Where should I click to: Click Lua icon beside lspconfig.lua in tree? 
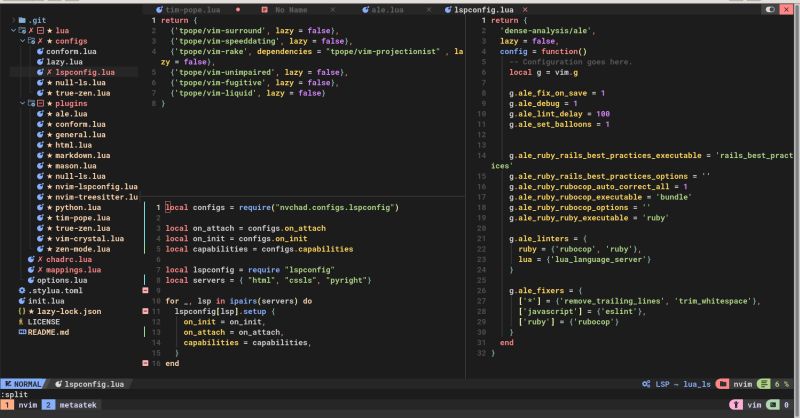tap(40, 72)
